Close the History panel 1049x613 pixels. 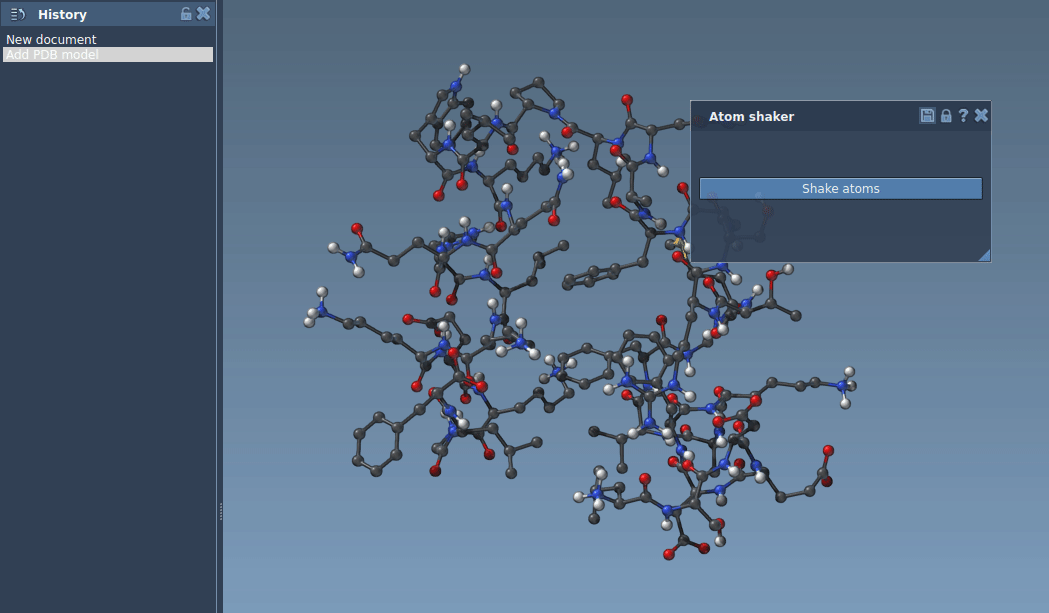point(203,13)
